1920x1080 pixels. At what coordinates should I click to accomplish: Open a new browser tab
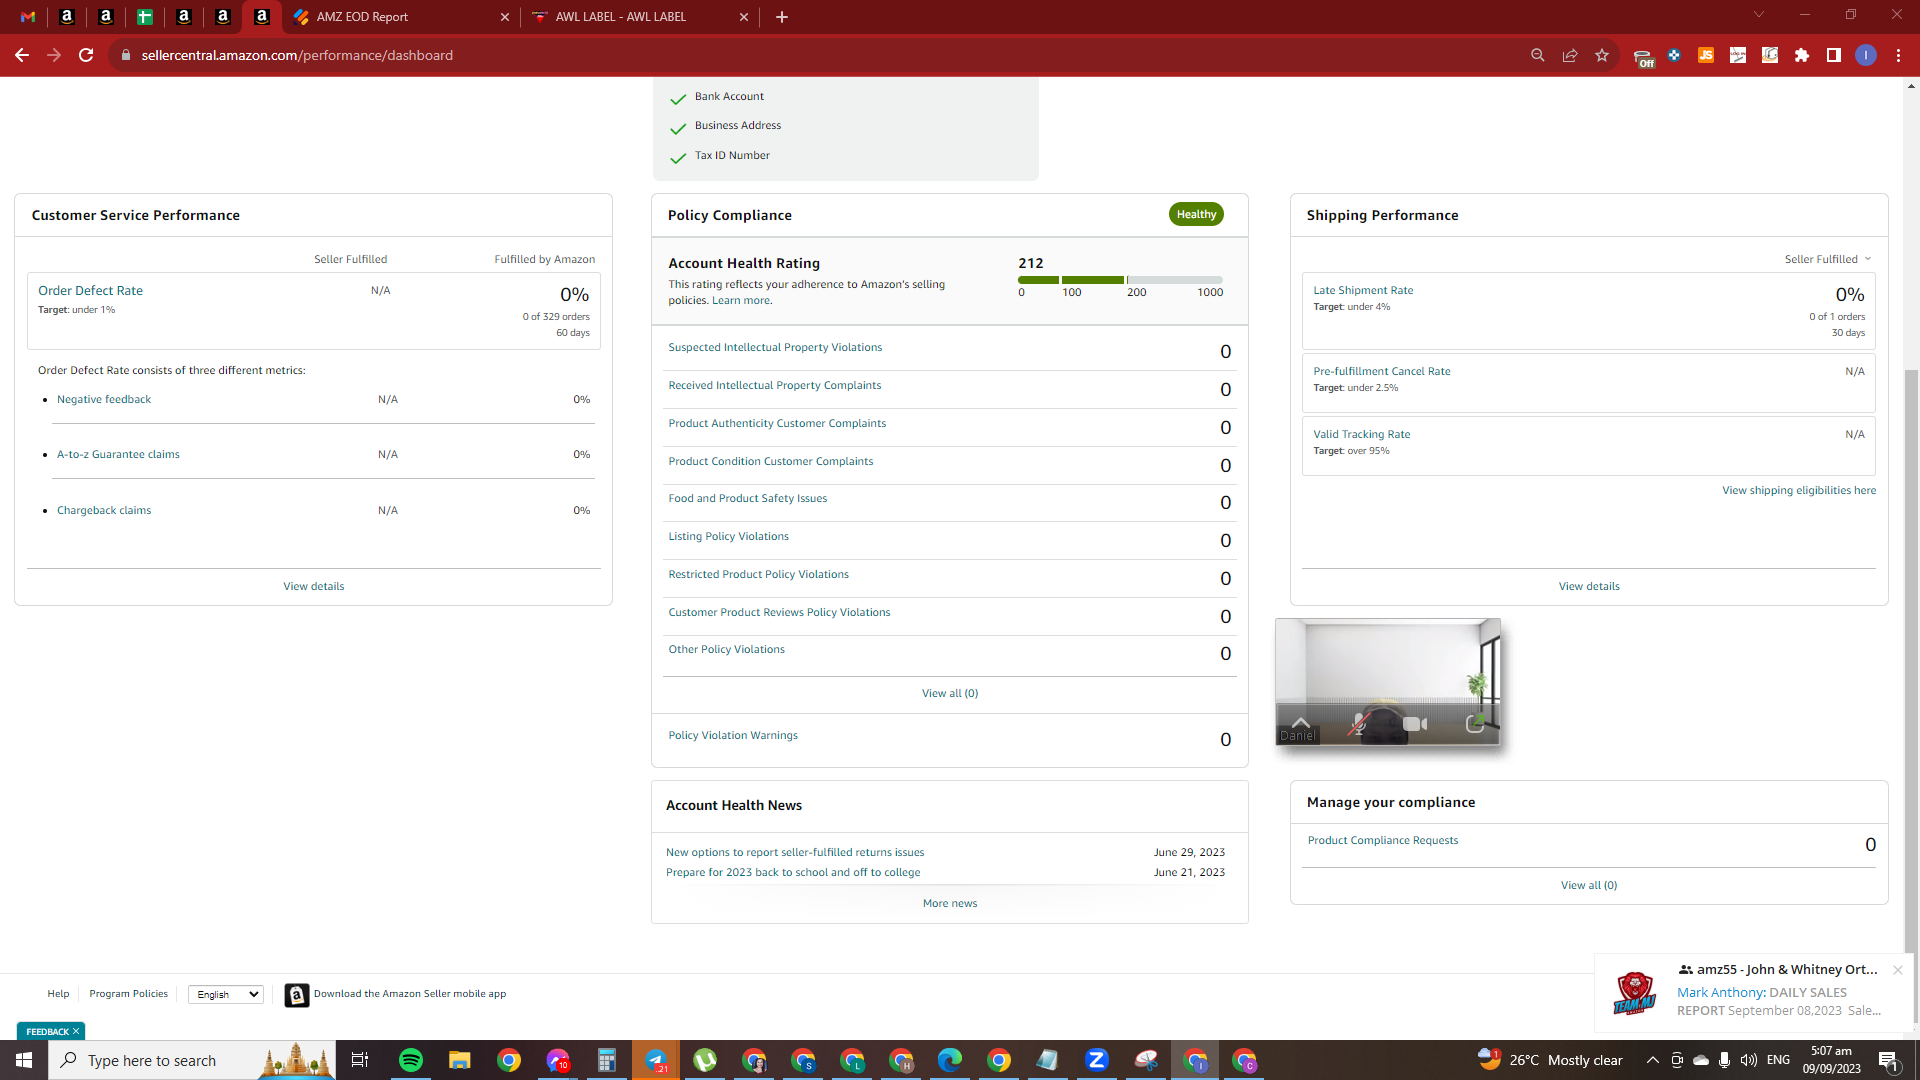click(782, 17)
